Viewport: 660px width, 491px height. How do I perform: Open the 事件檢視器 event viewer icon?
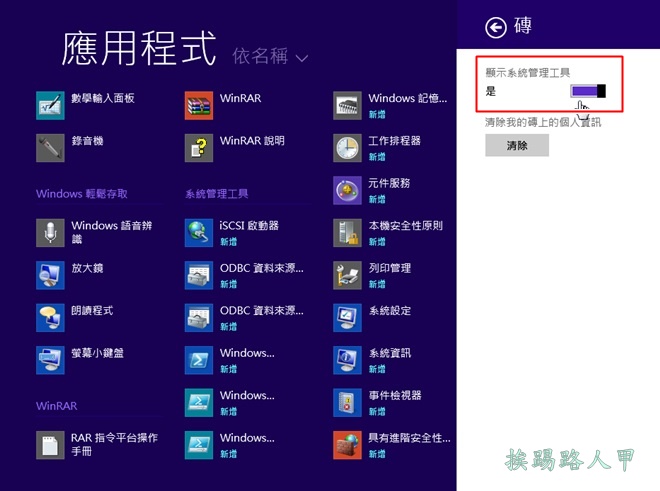(x=347, y=402)
